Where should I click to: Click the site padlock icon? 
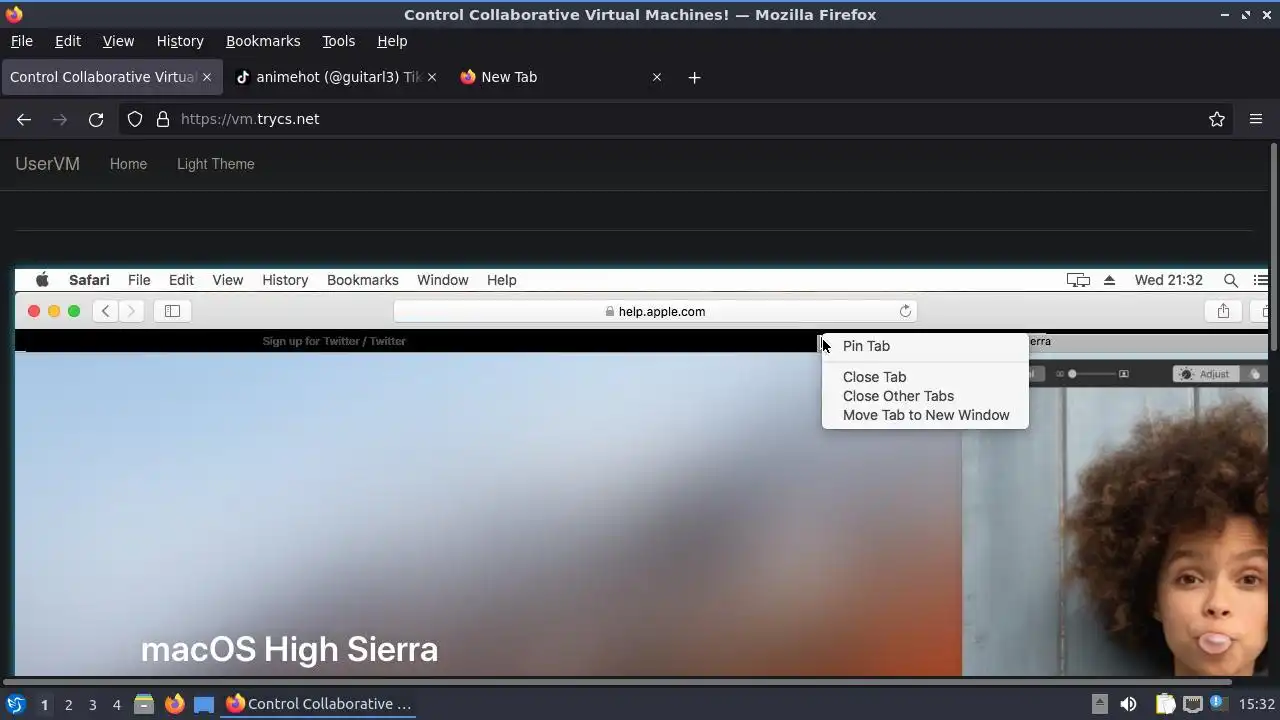[x=163, y=119]
